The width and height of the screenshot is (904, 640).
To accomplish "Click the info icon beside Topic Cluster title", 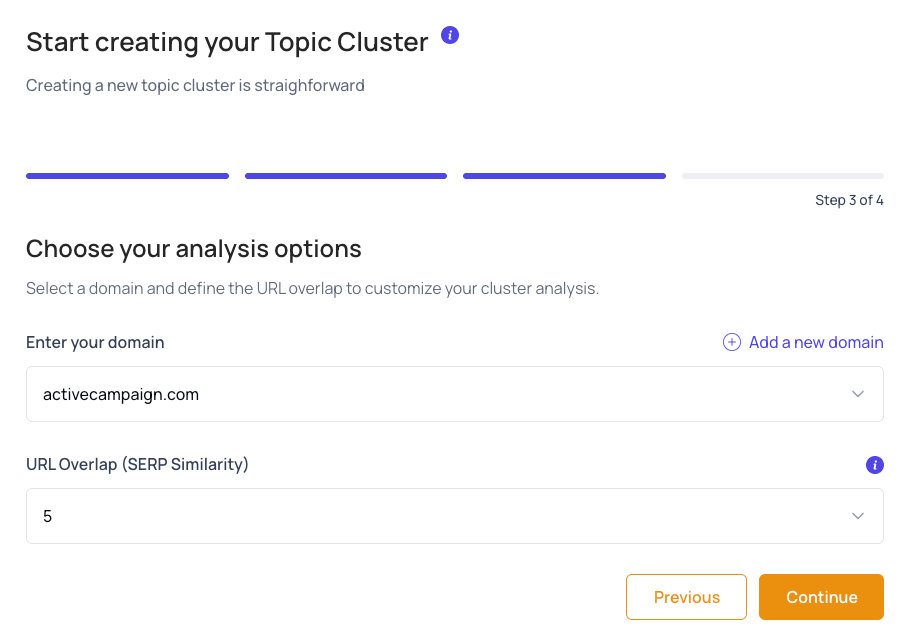I will click(450, 36).
